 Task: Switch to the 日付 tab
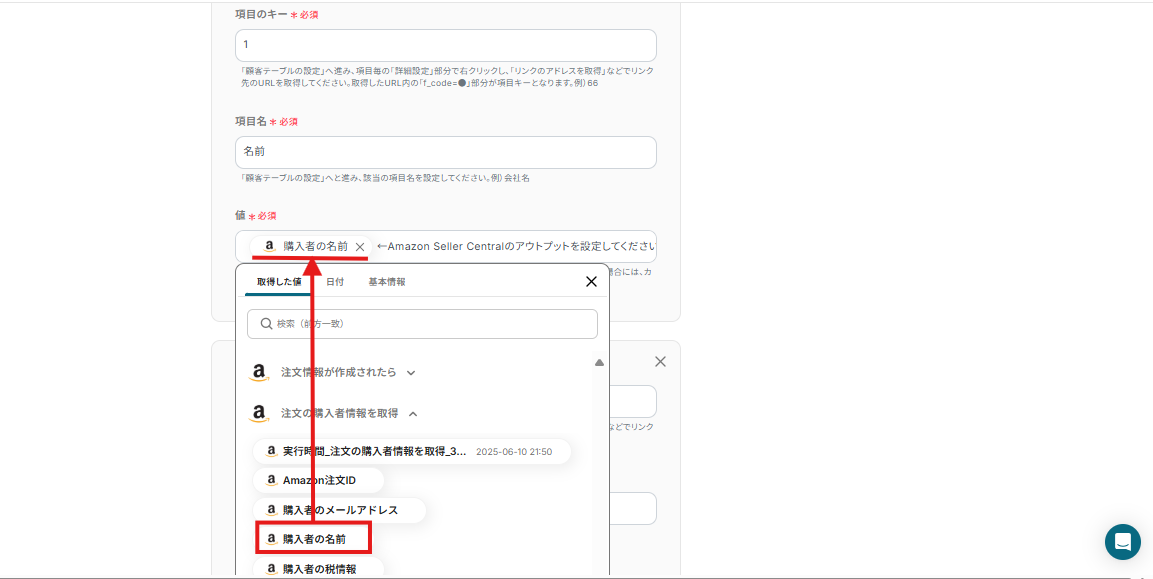335,282
